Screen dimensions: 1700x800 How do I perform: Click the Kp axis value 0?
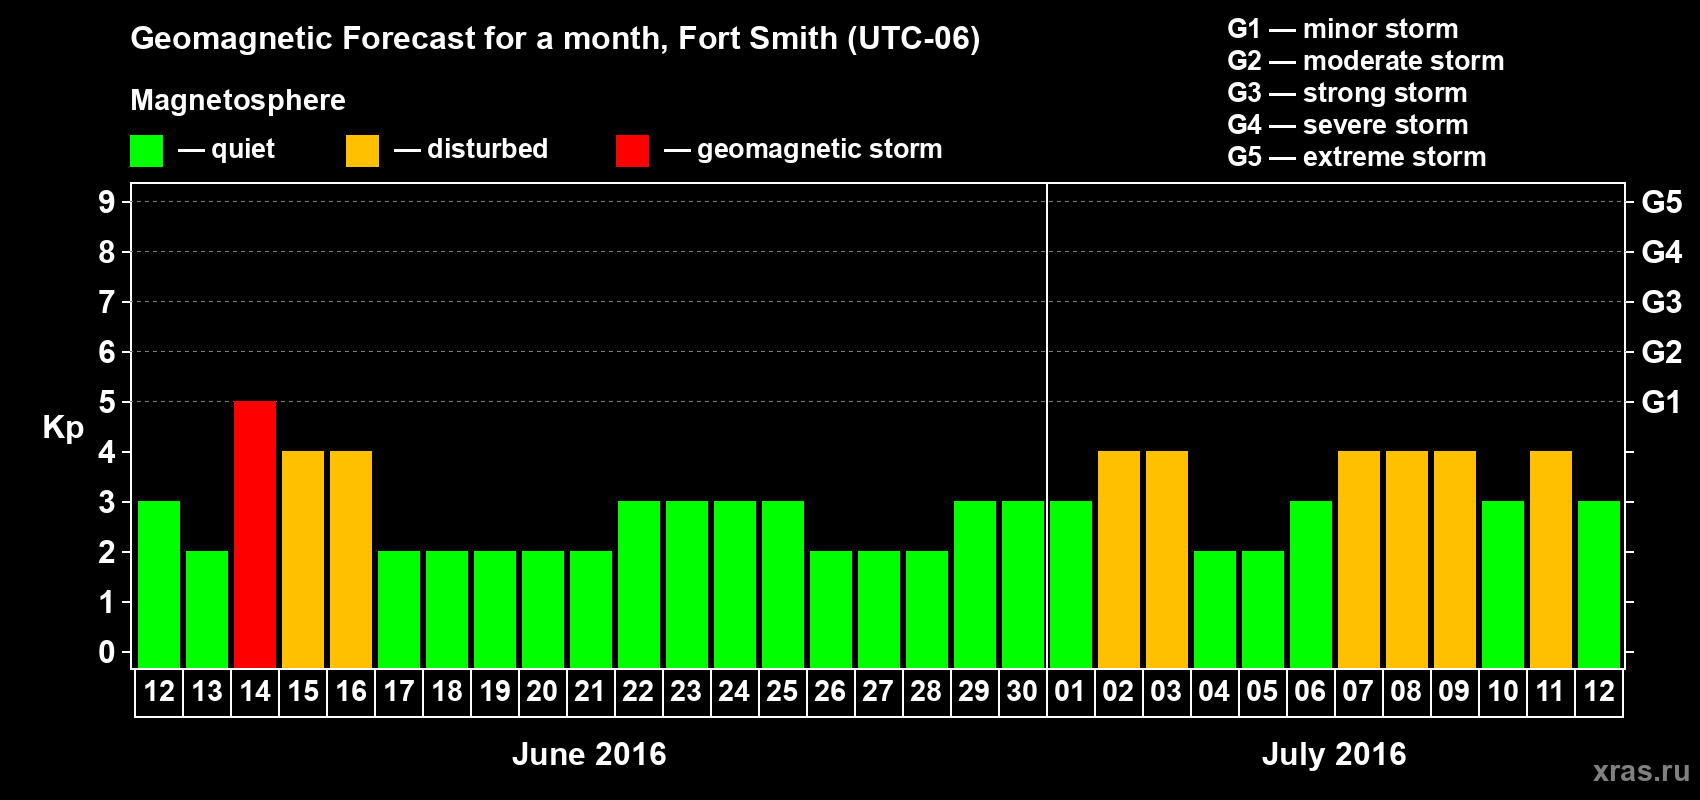107,652
